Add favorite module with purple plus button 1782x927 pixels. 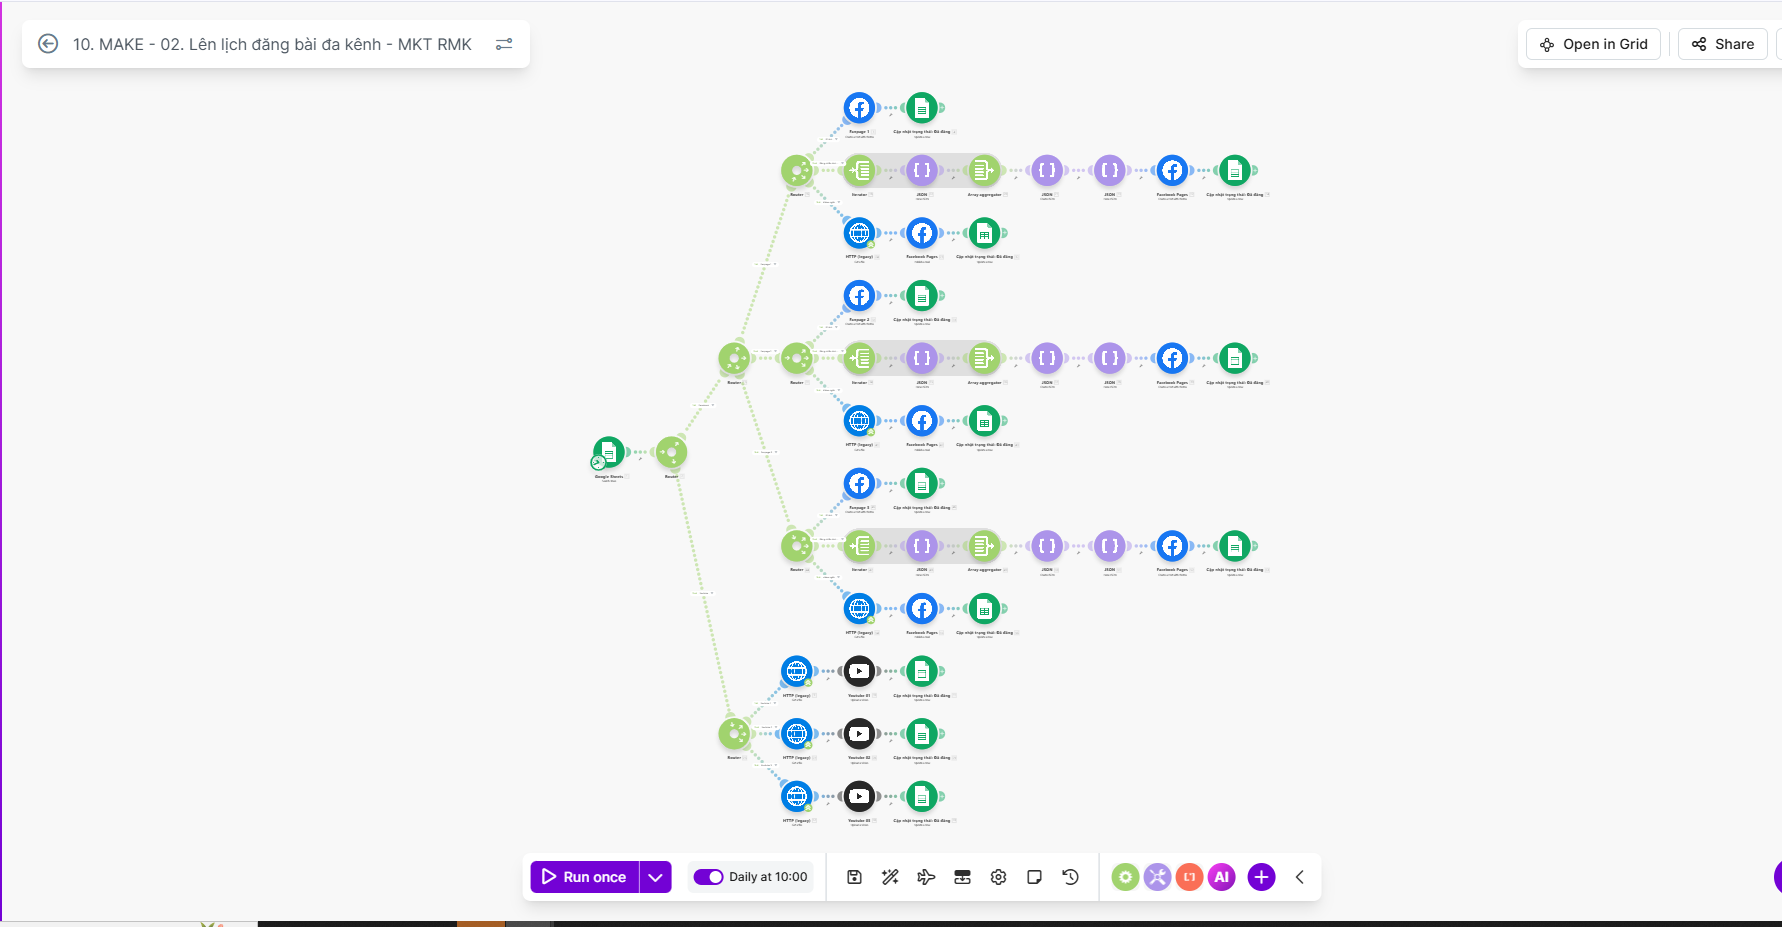click(x=1261, y=877)
